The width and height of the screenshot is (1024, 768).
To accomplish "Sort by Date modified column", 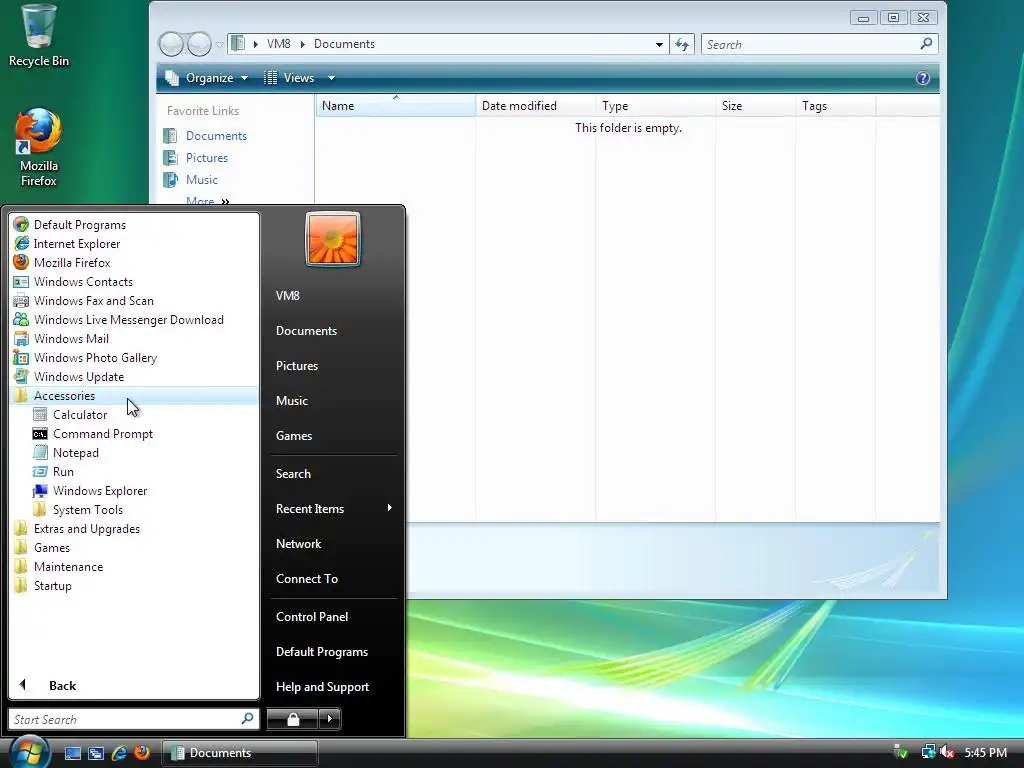I will [x=536, y=106].
